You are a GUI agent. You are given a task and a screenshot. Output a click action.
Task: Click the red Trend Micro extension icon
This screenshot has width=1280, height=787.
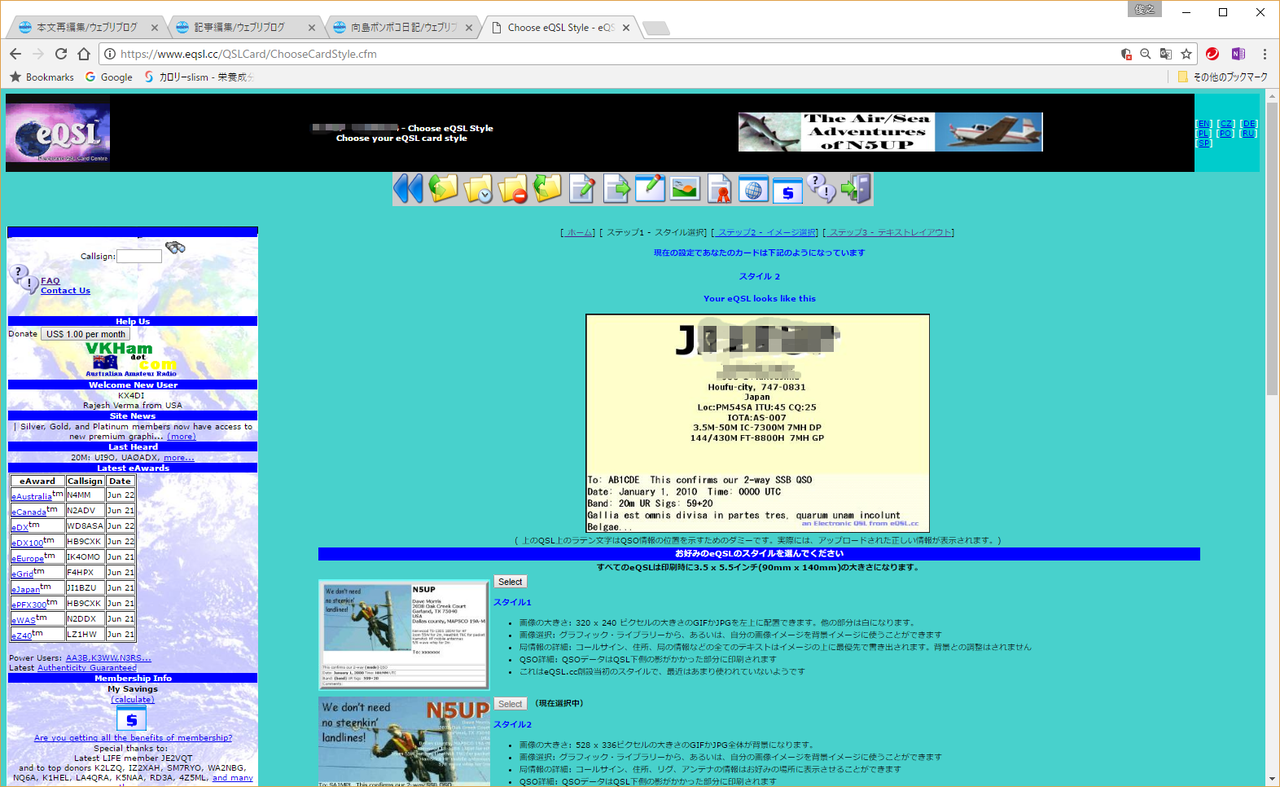[1213, 54]
